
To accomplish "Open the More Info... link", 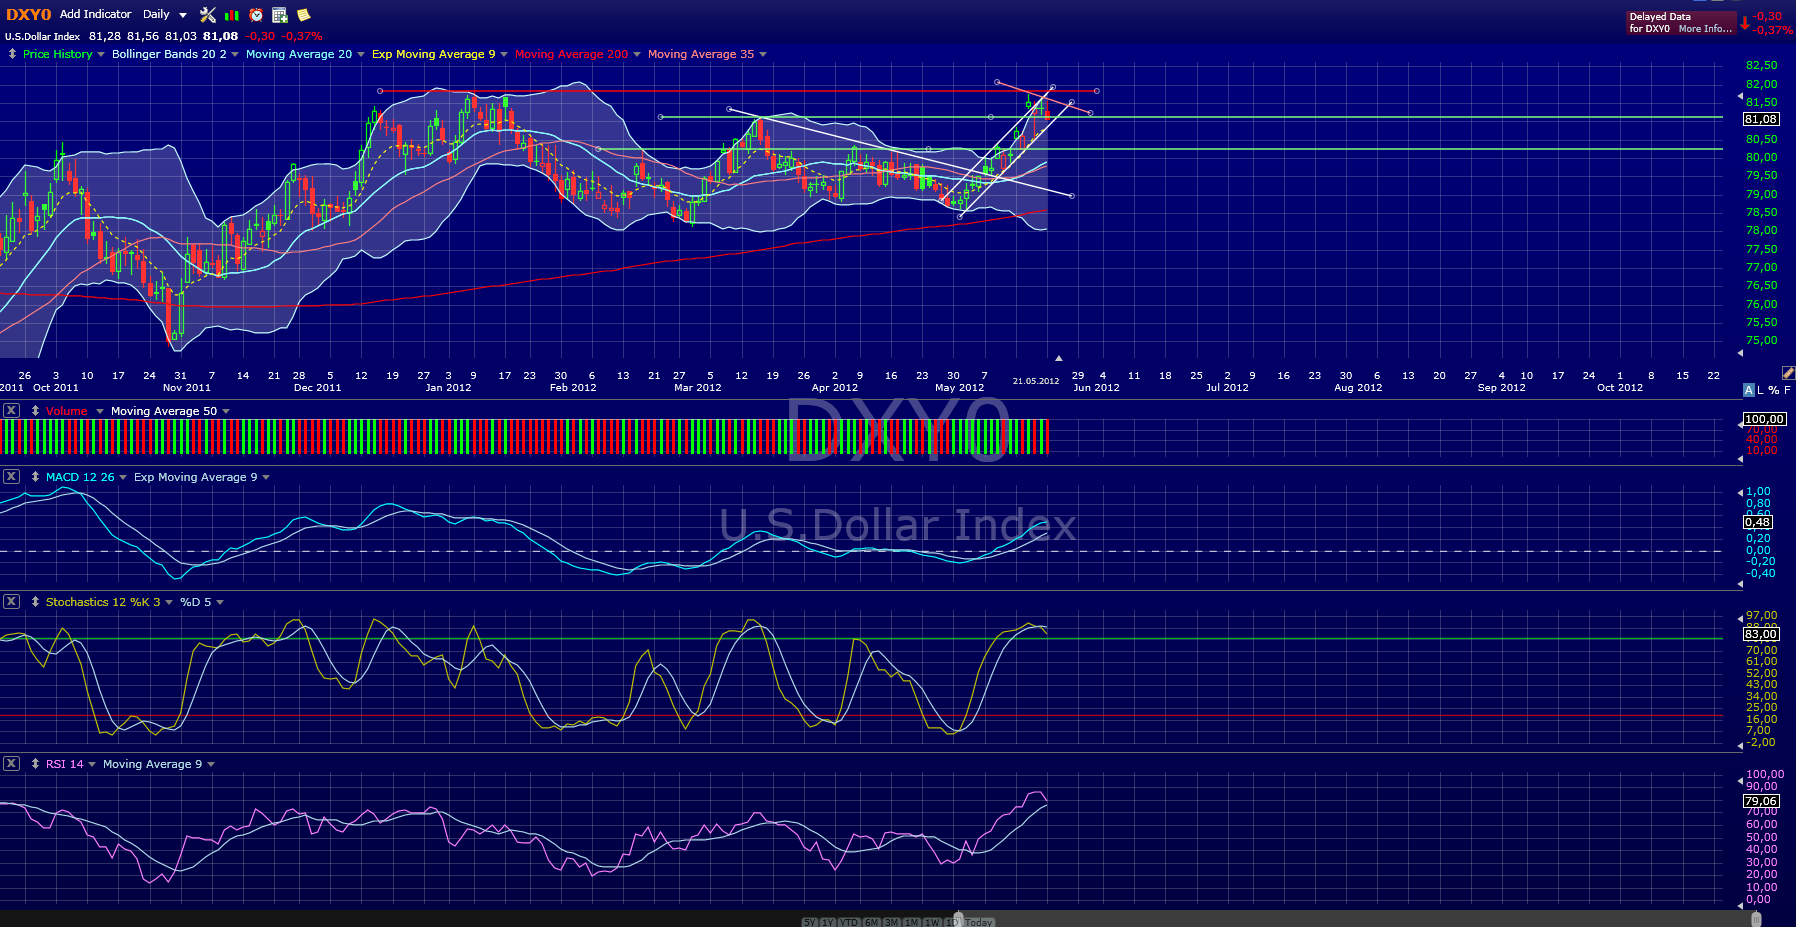I will coord(1705,29).
